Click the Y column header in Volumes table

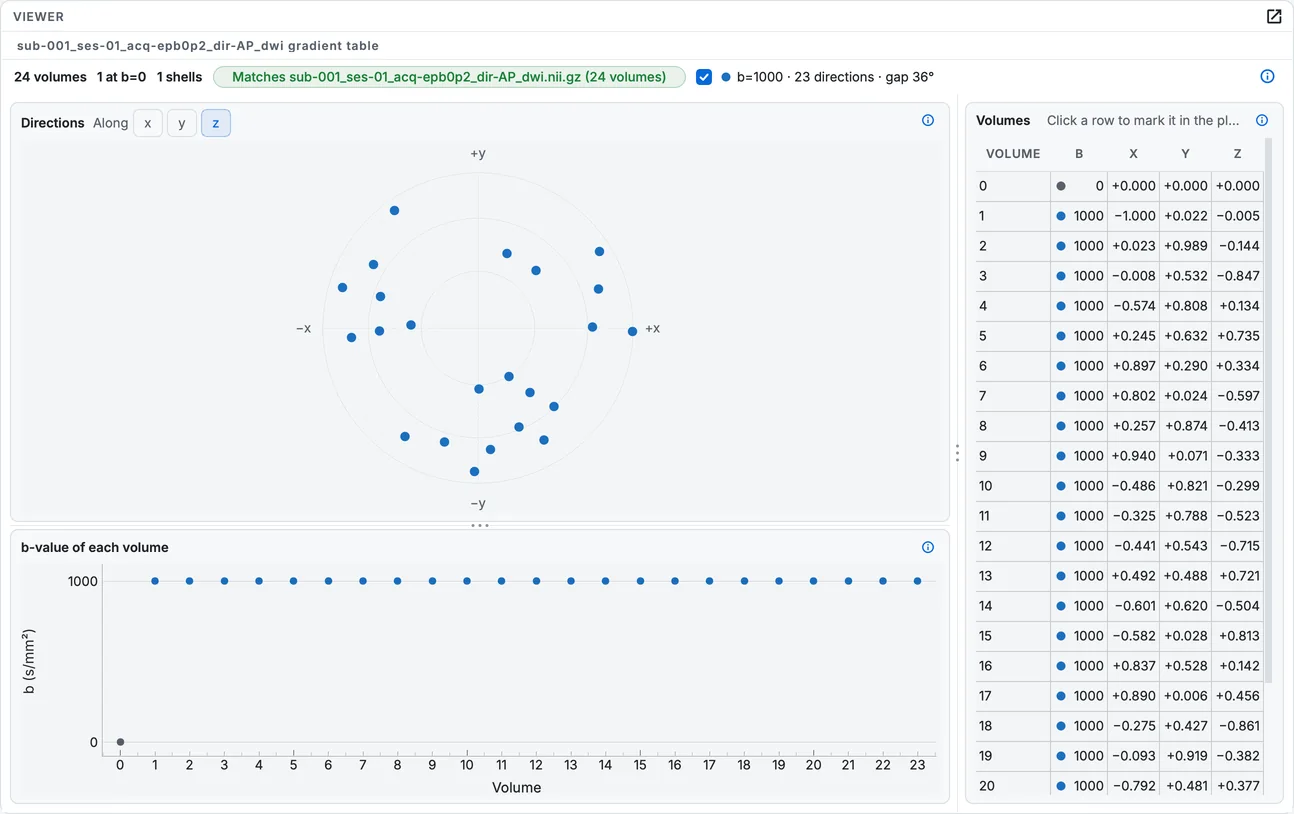point(1185,154)
